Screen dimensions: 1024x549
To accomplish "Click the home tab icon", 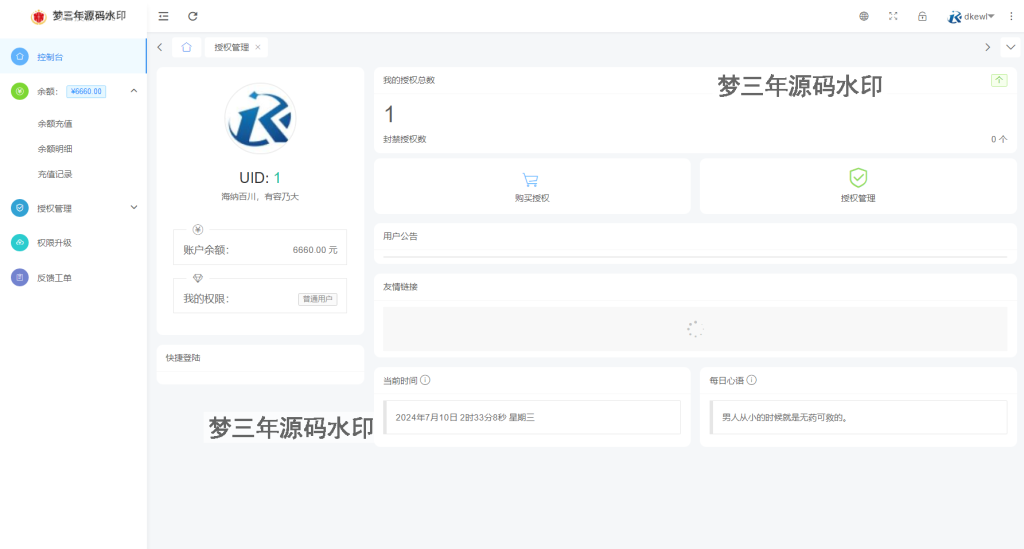I will coord(187,47).
